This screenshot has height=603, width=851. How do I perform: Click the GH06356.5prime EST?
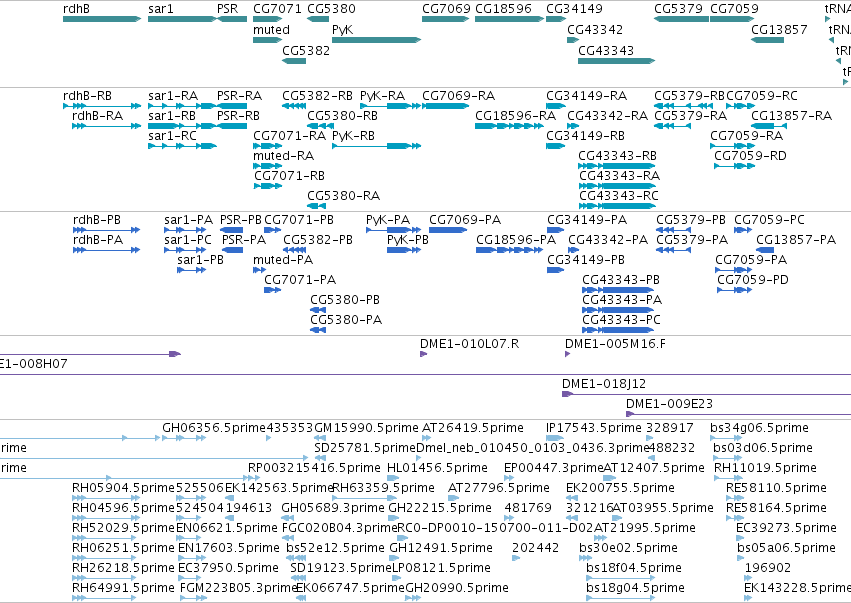pos(183,437)
